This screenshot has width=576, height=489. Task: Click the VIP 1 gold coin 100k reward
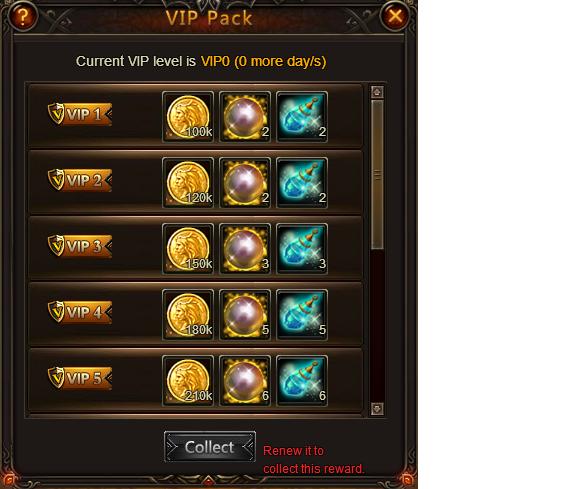(188, 117)
